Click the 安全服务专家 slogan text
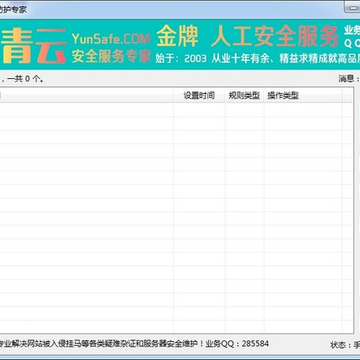The height and width of the screenshot is (360, 360). (111, 57)
